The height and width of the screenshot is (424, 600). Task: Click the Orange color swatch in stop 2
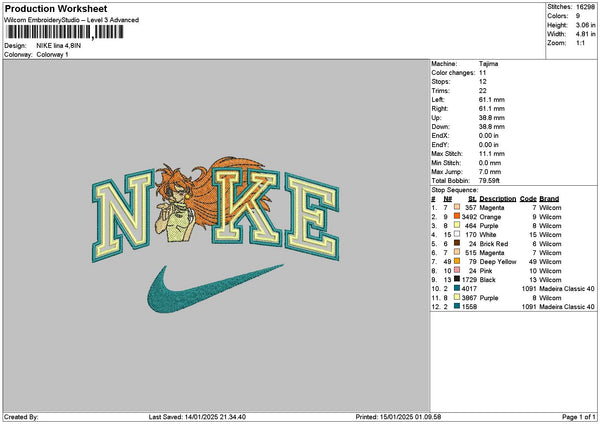coord(457,216)
